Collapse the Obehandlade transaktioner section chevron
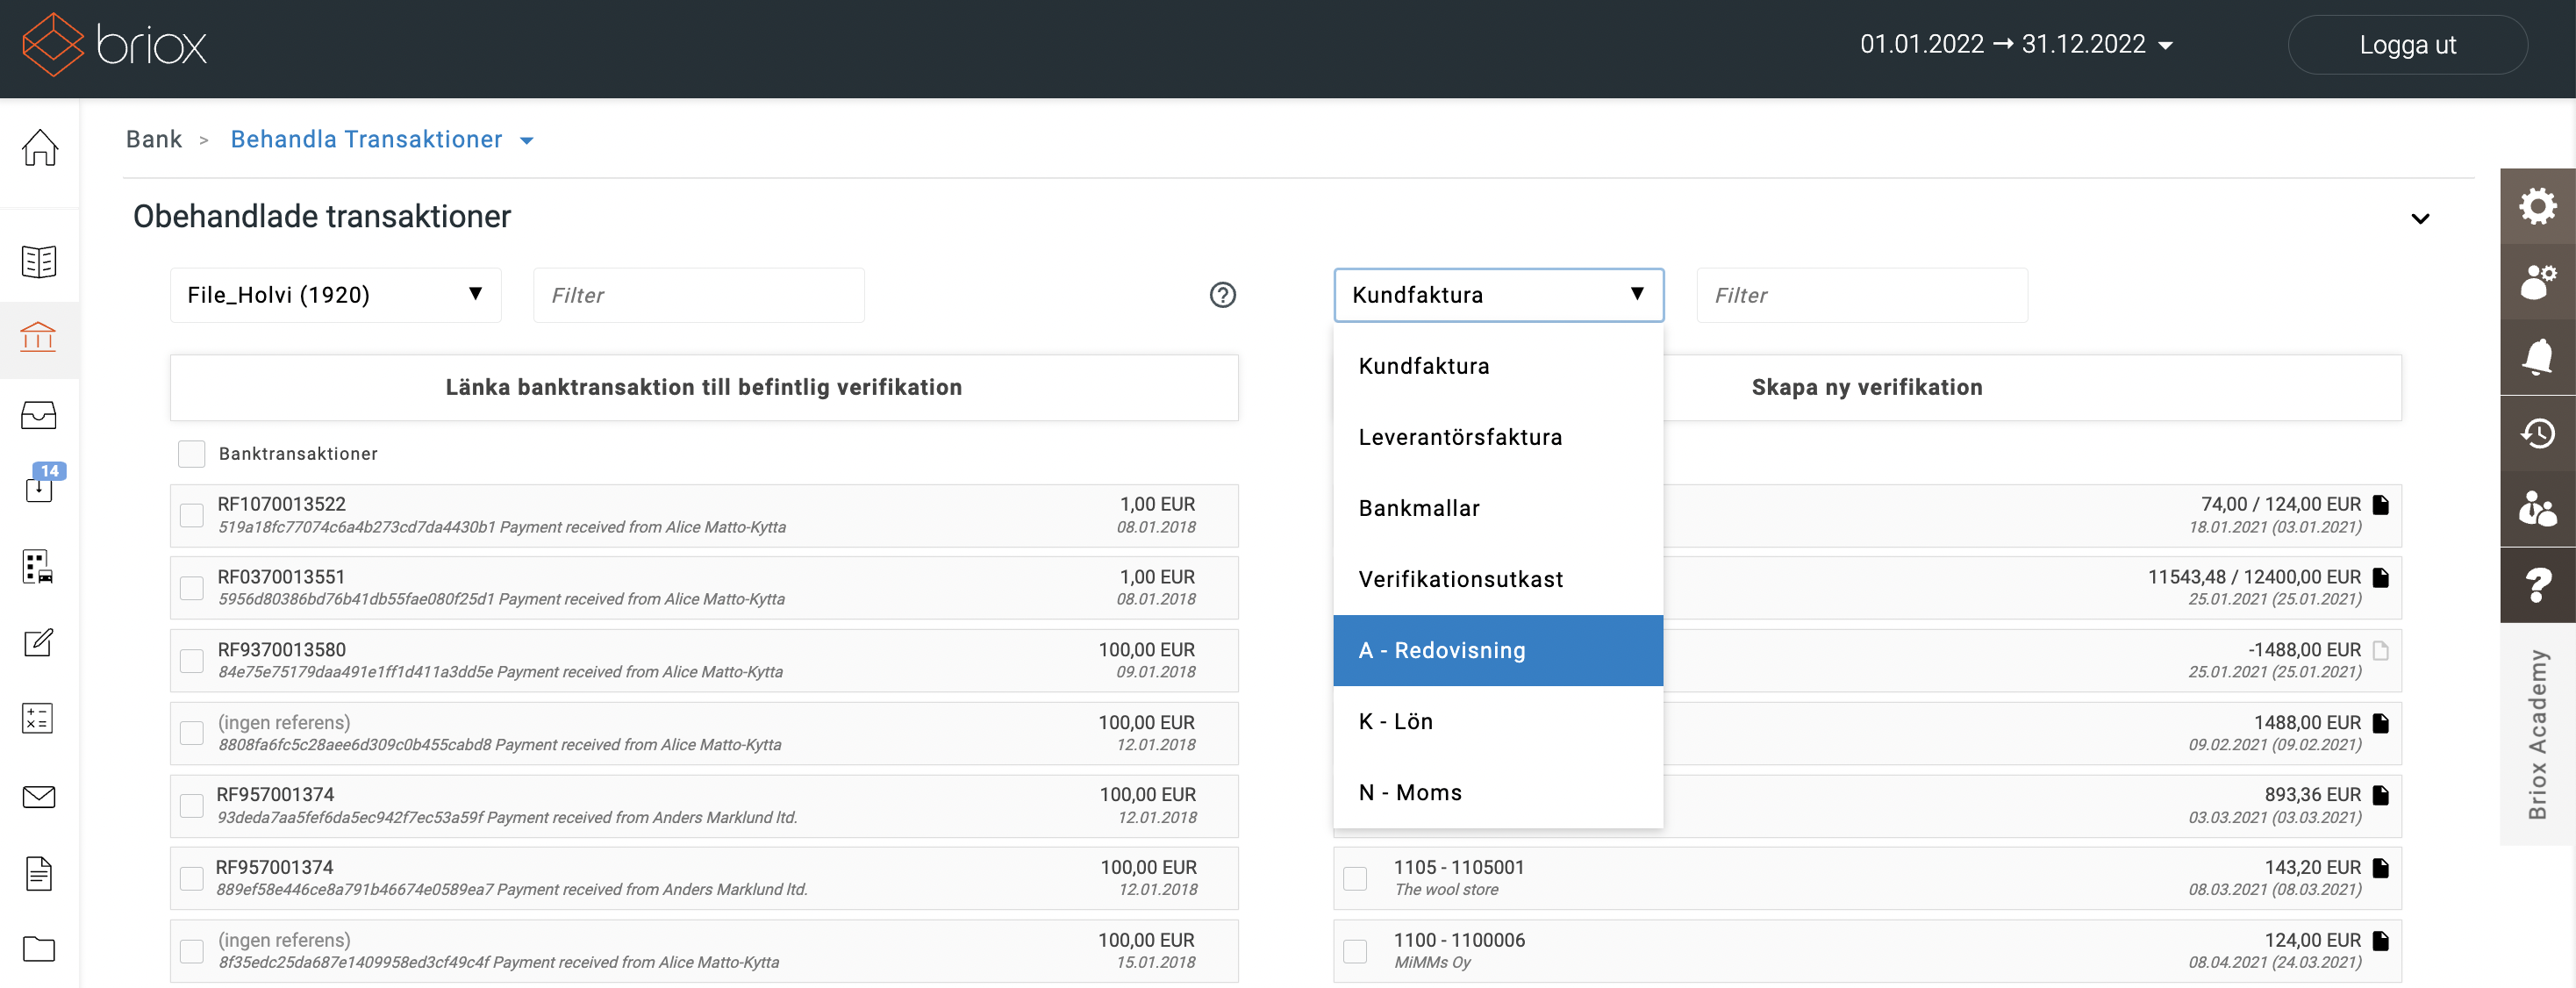 tap(2419, 219)
